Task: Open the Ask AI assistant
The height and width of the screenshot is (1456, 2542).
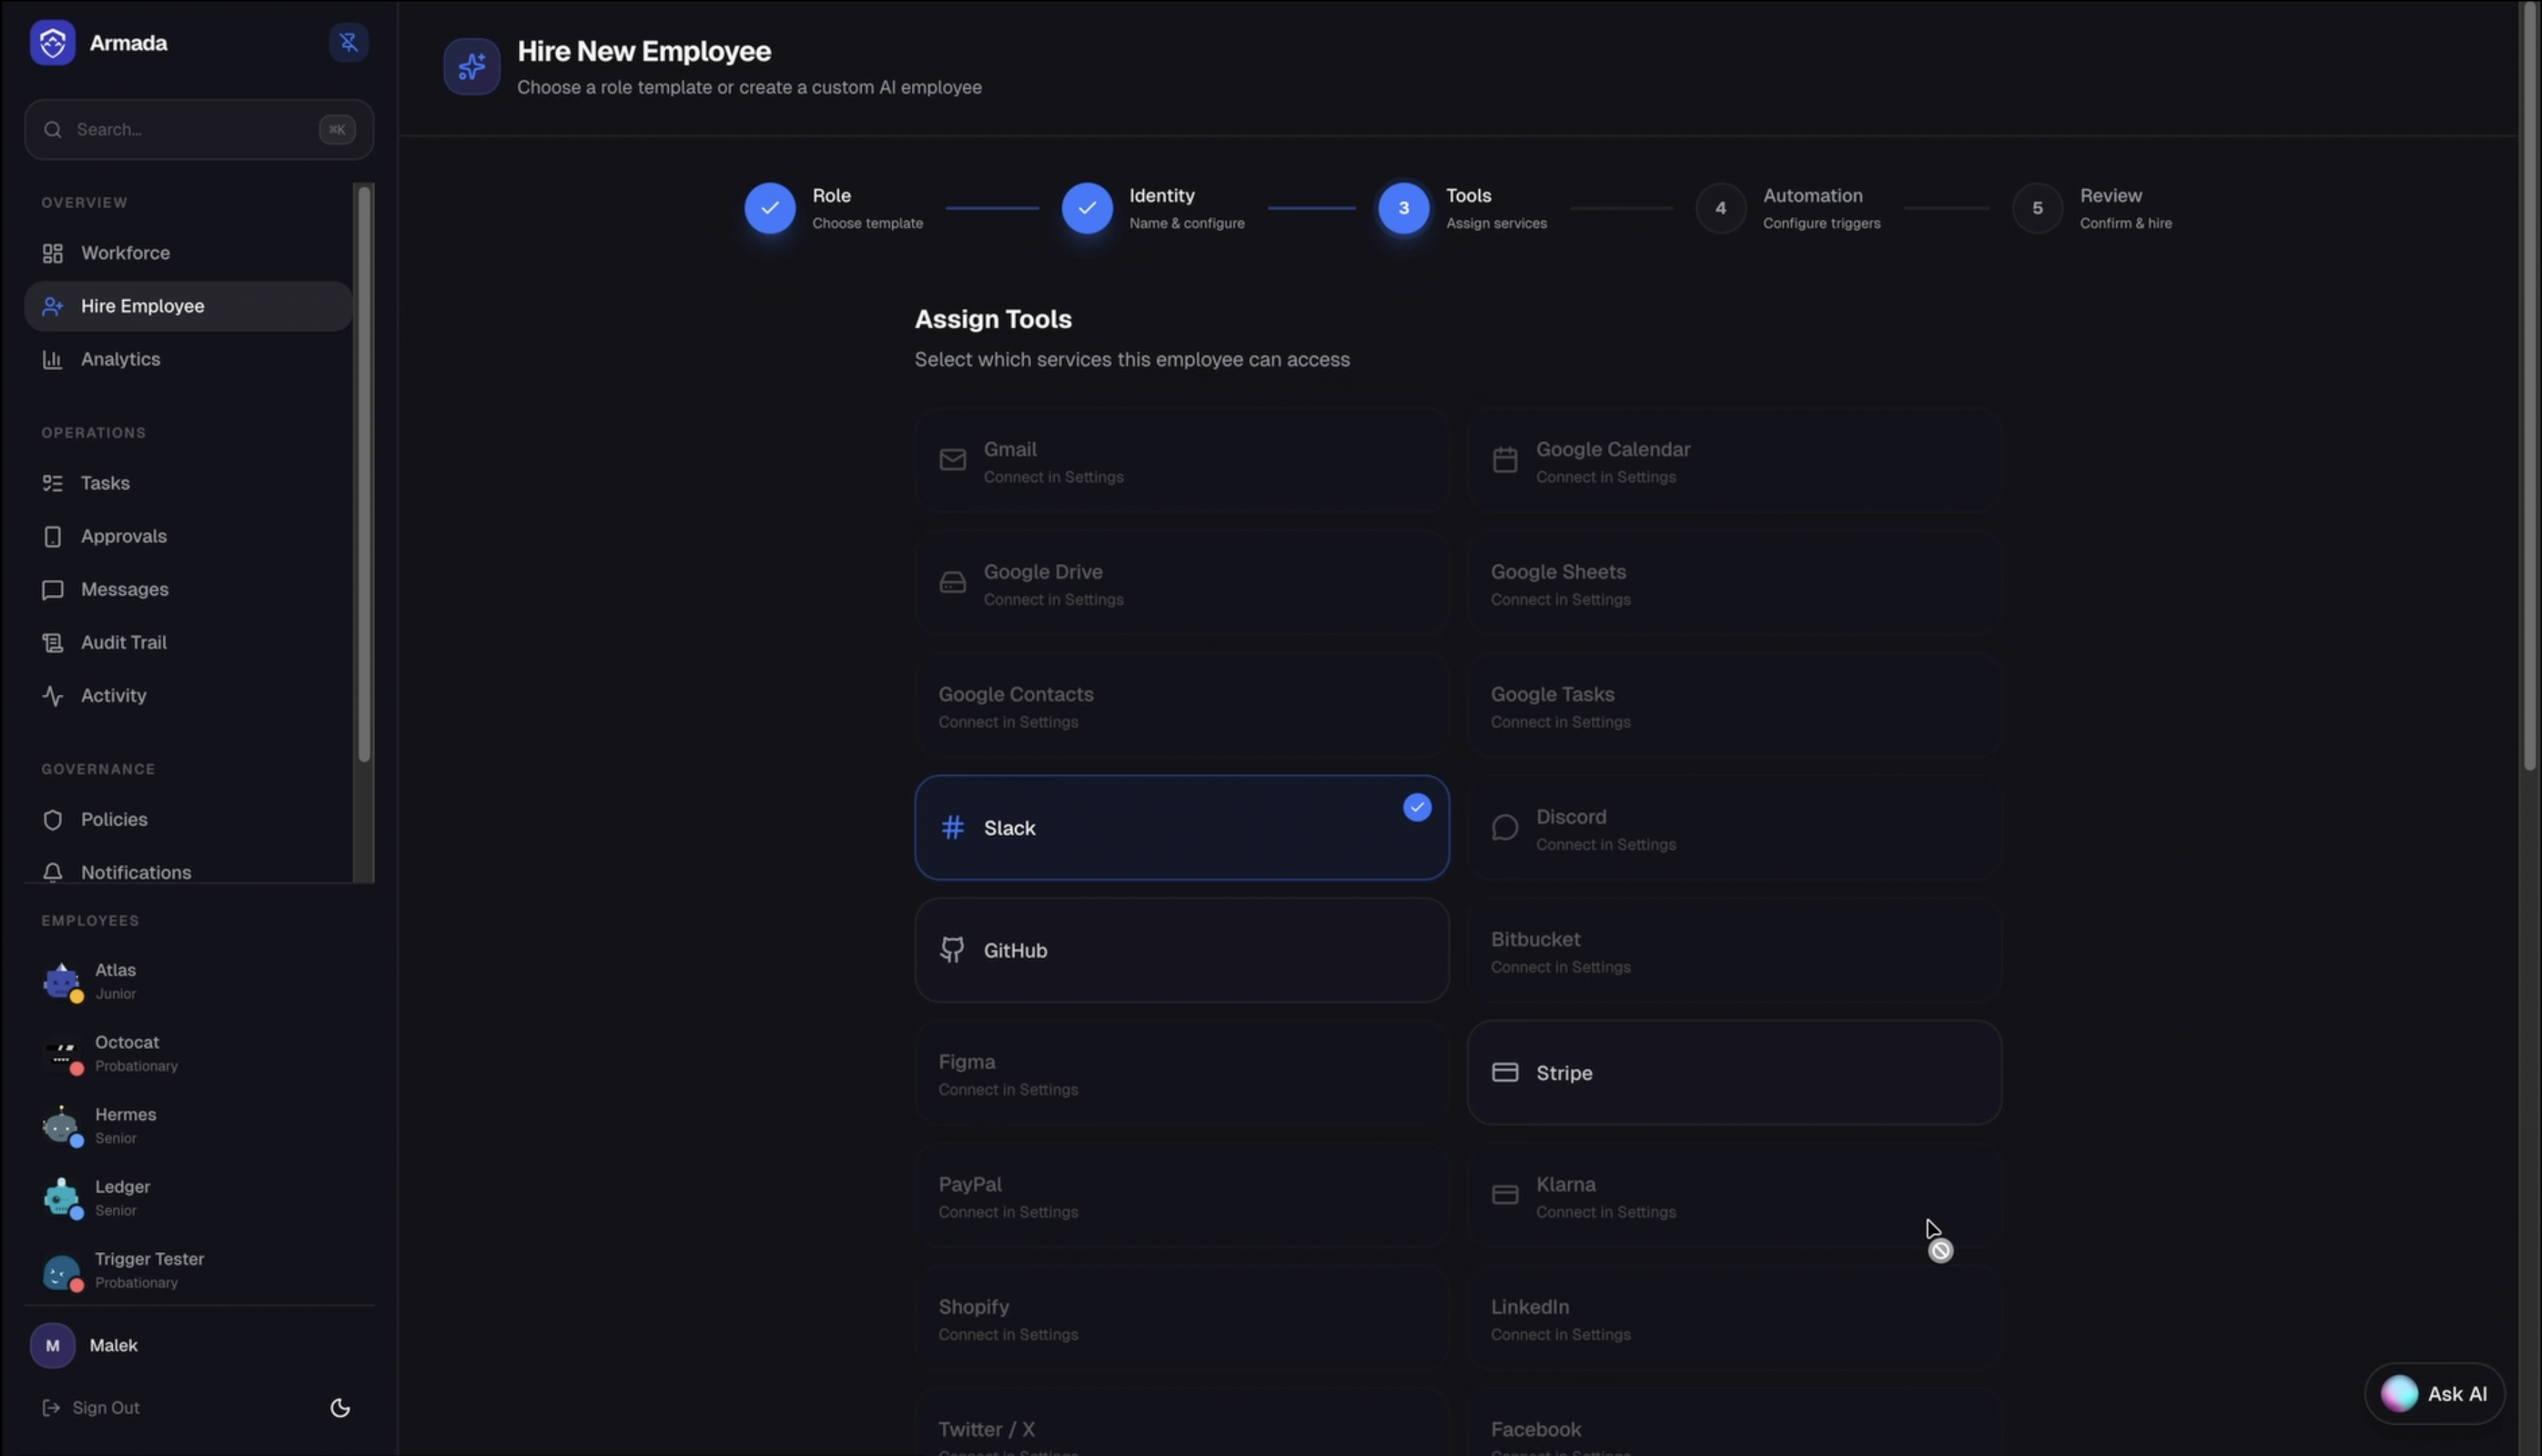Action: pos(2434,1393)
